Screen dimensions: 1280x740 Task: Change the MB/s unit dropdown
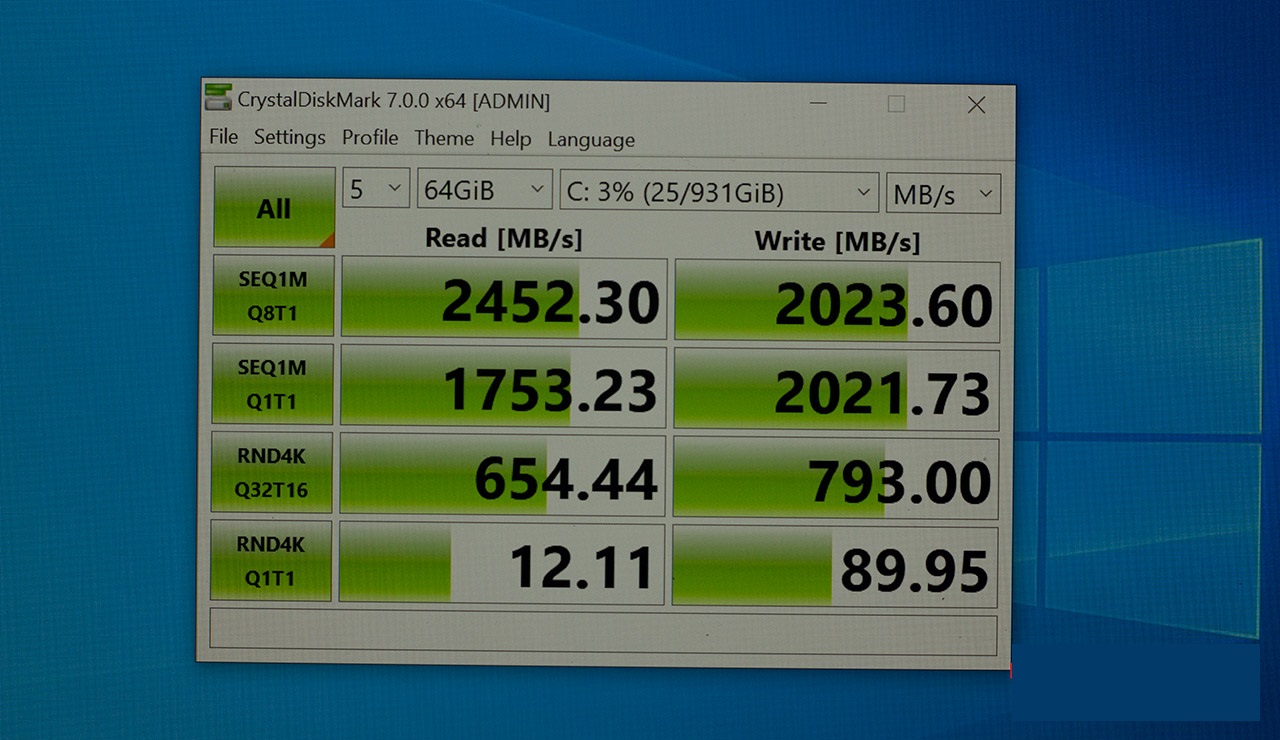[943, 193]
